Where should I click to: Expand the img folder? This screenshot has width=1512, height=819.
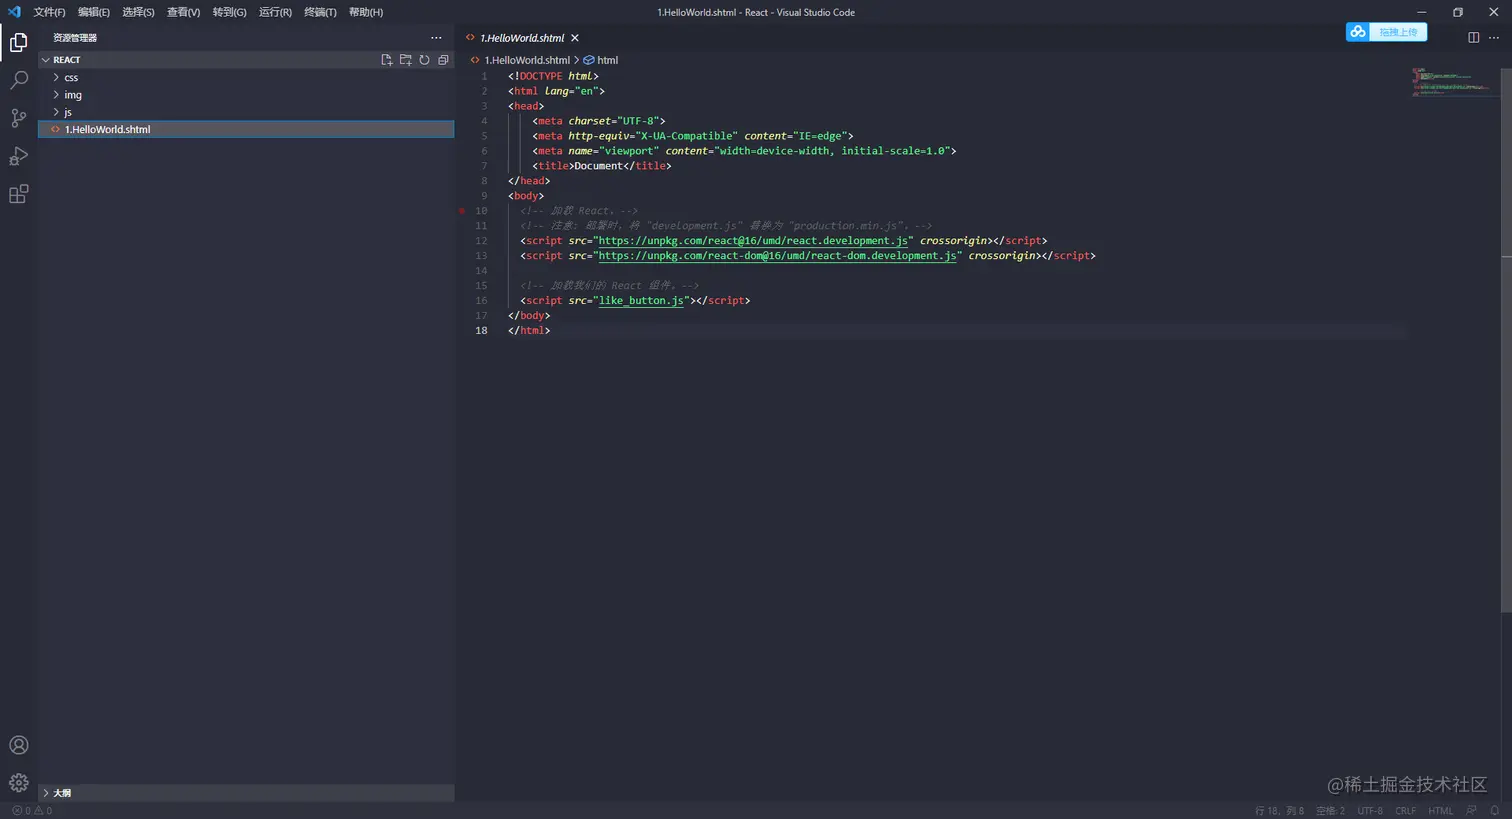pyautogui.click(x=72, y=95)
